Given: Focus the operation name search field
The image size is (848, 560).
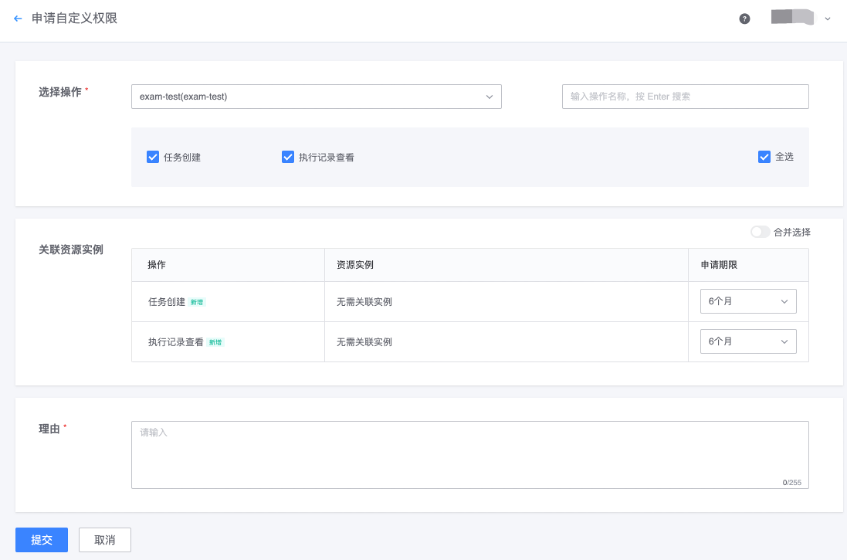Looking at the screenshot, I should [685, 96].
